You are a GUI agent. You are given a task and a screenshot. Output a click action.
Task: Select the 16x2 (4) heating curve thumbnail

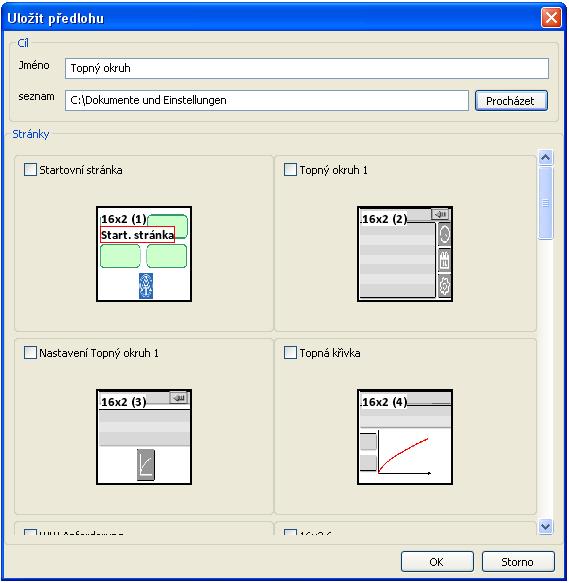(405, 437)
